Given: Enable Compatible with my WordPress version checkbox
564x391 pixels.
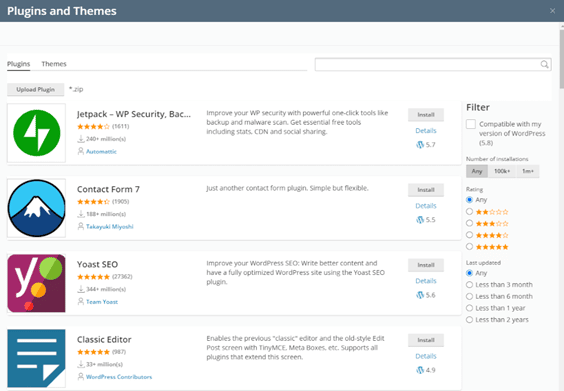Looking at the screenshot, I should (x=471, y=124).
